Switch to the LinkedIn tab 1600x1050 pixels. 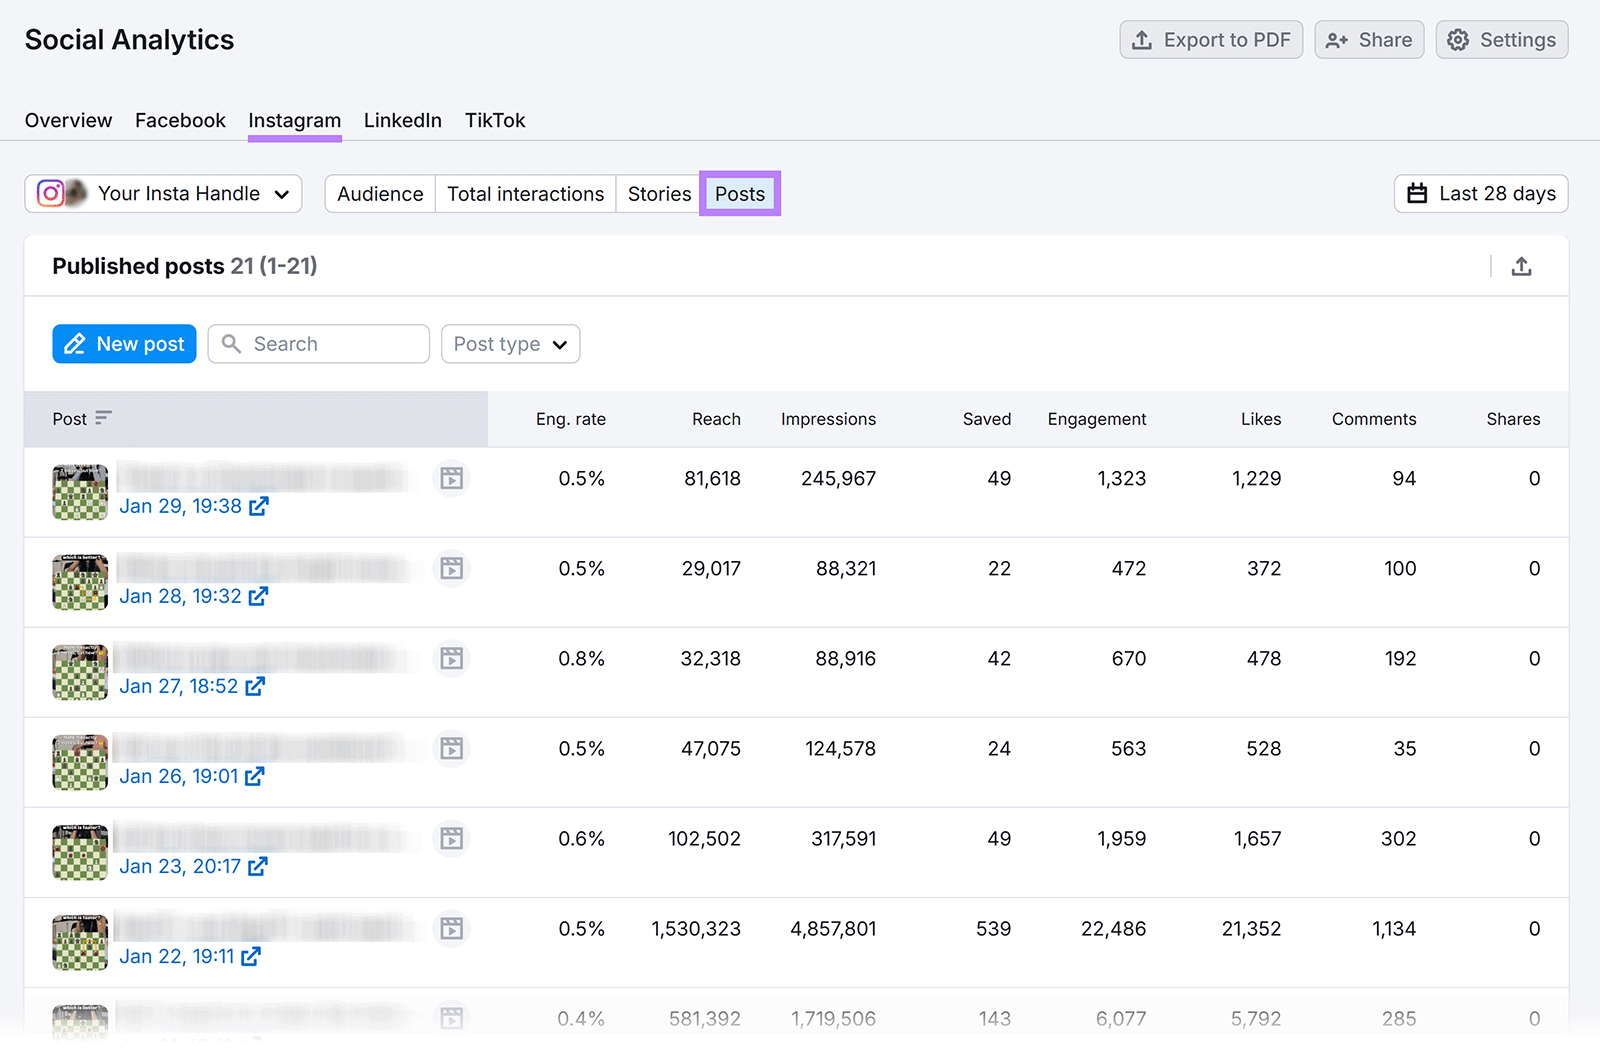click(x=402, y=120)
